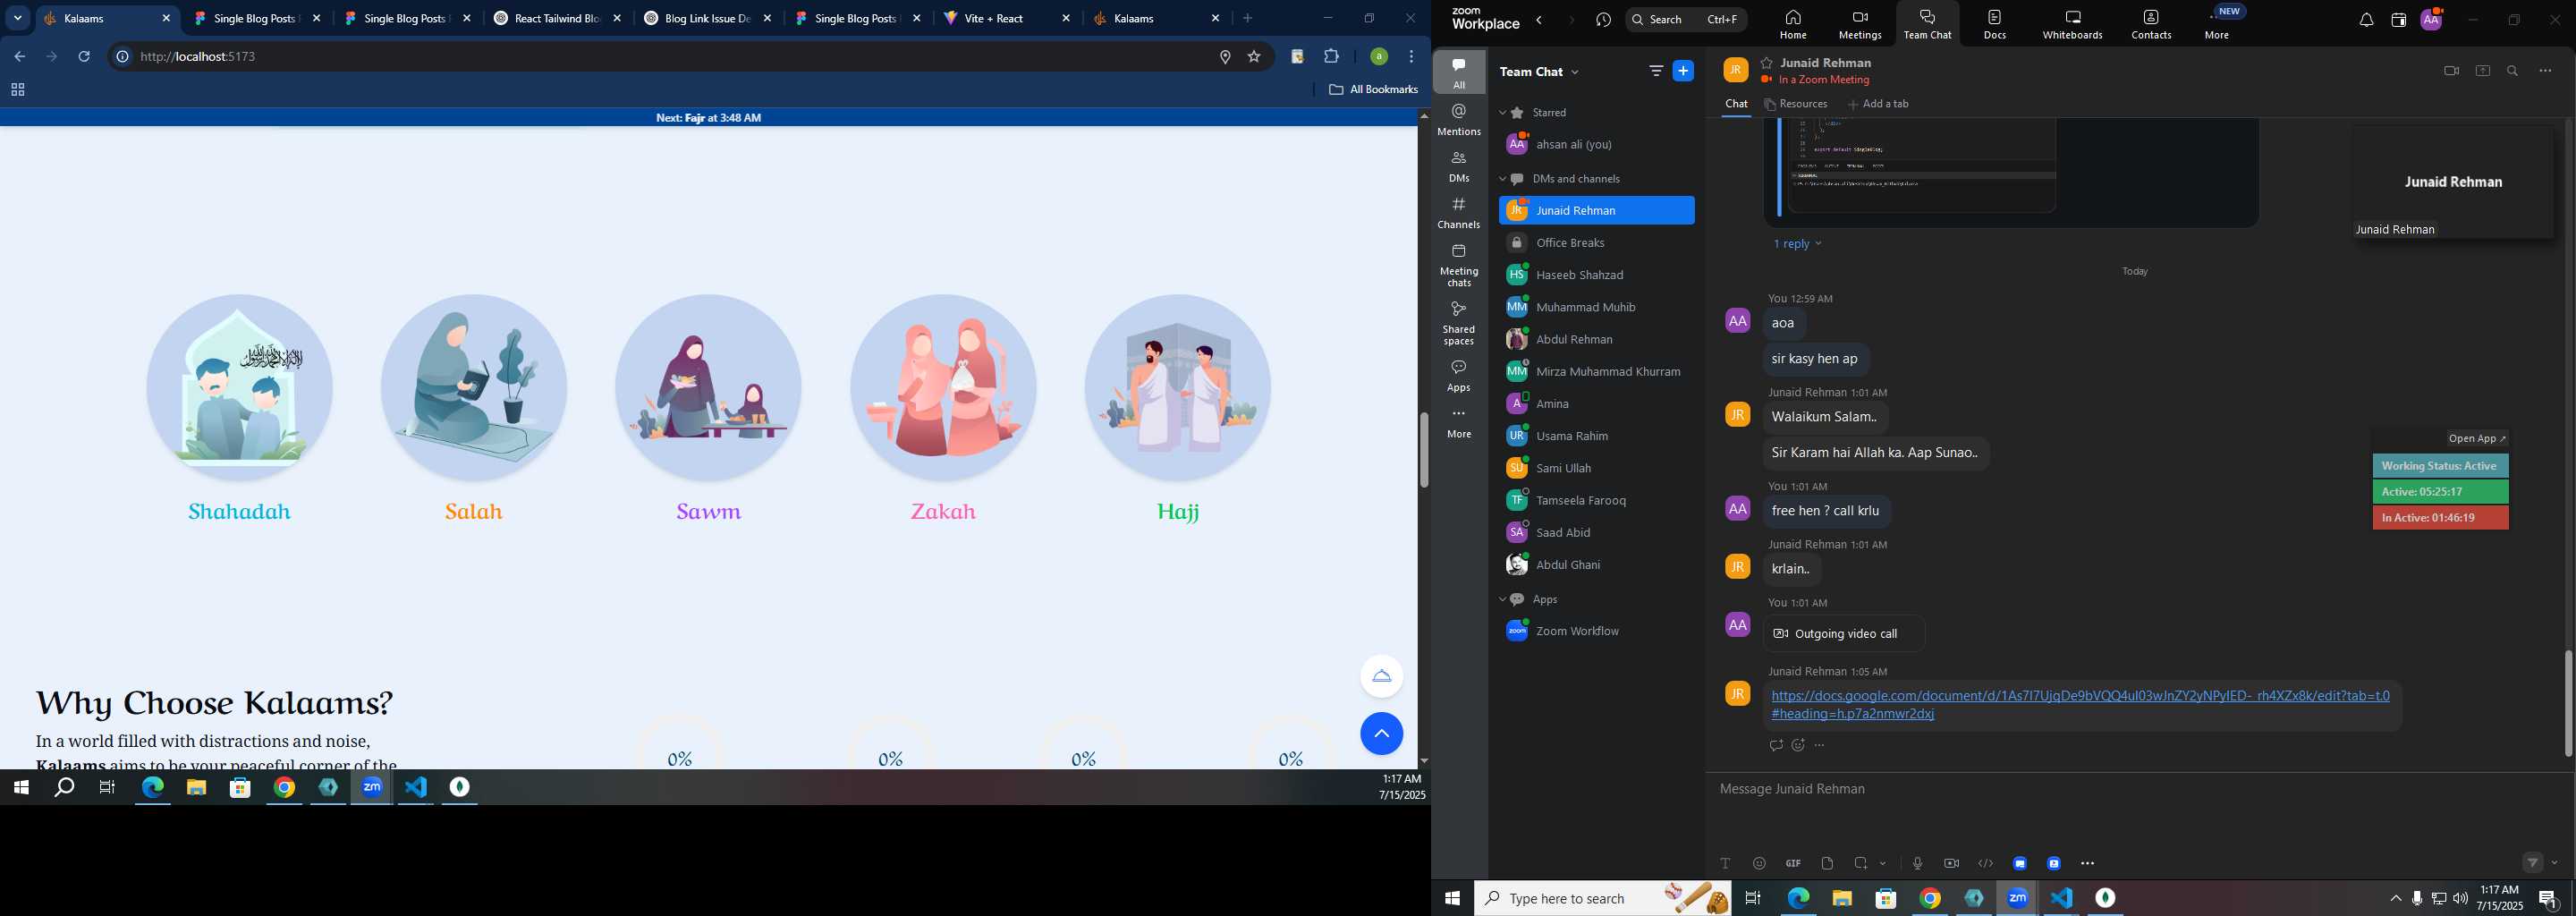
Task: Open Meeting chats in the chat sidebar
Action: click(1459, 265)
